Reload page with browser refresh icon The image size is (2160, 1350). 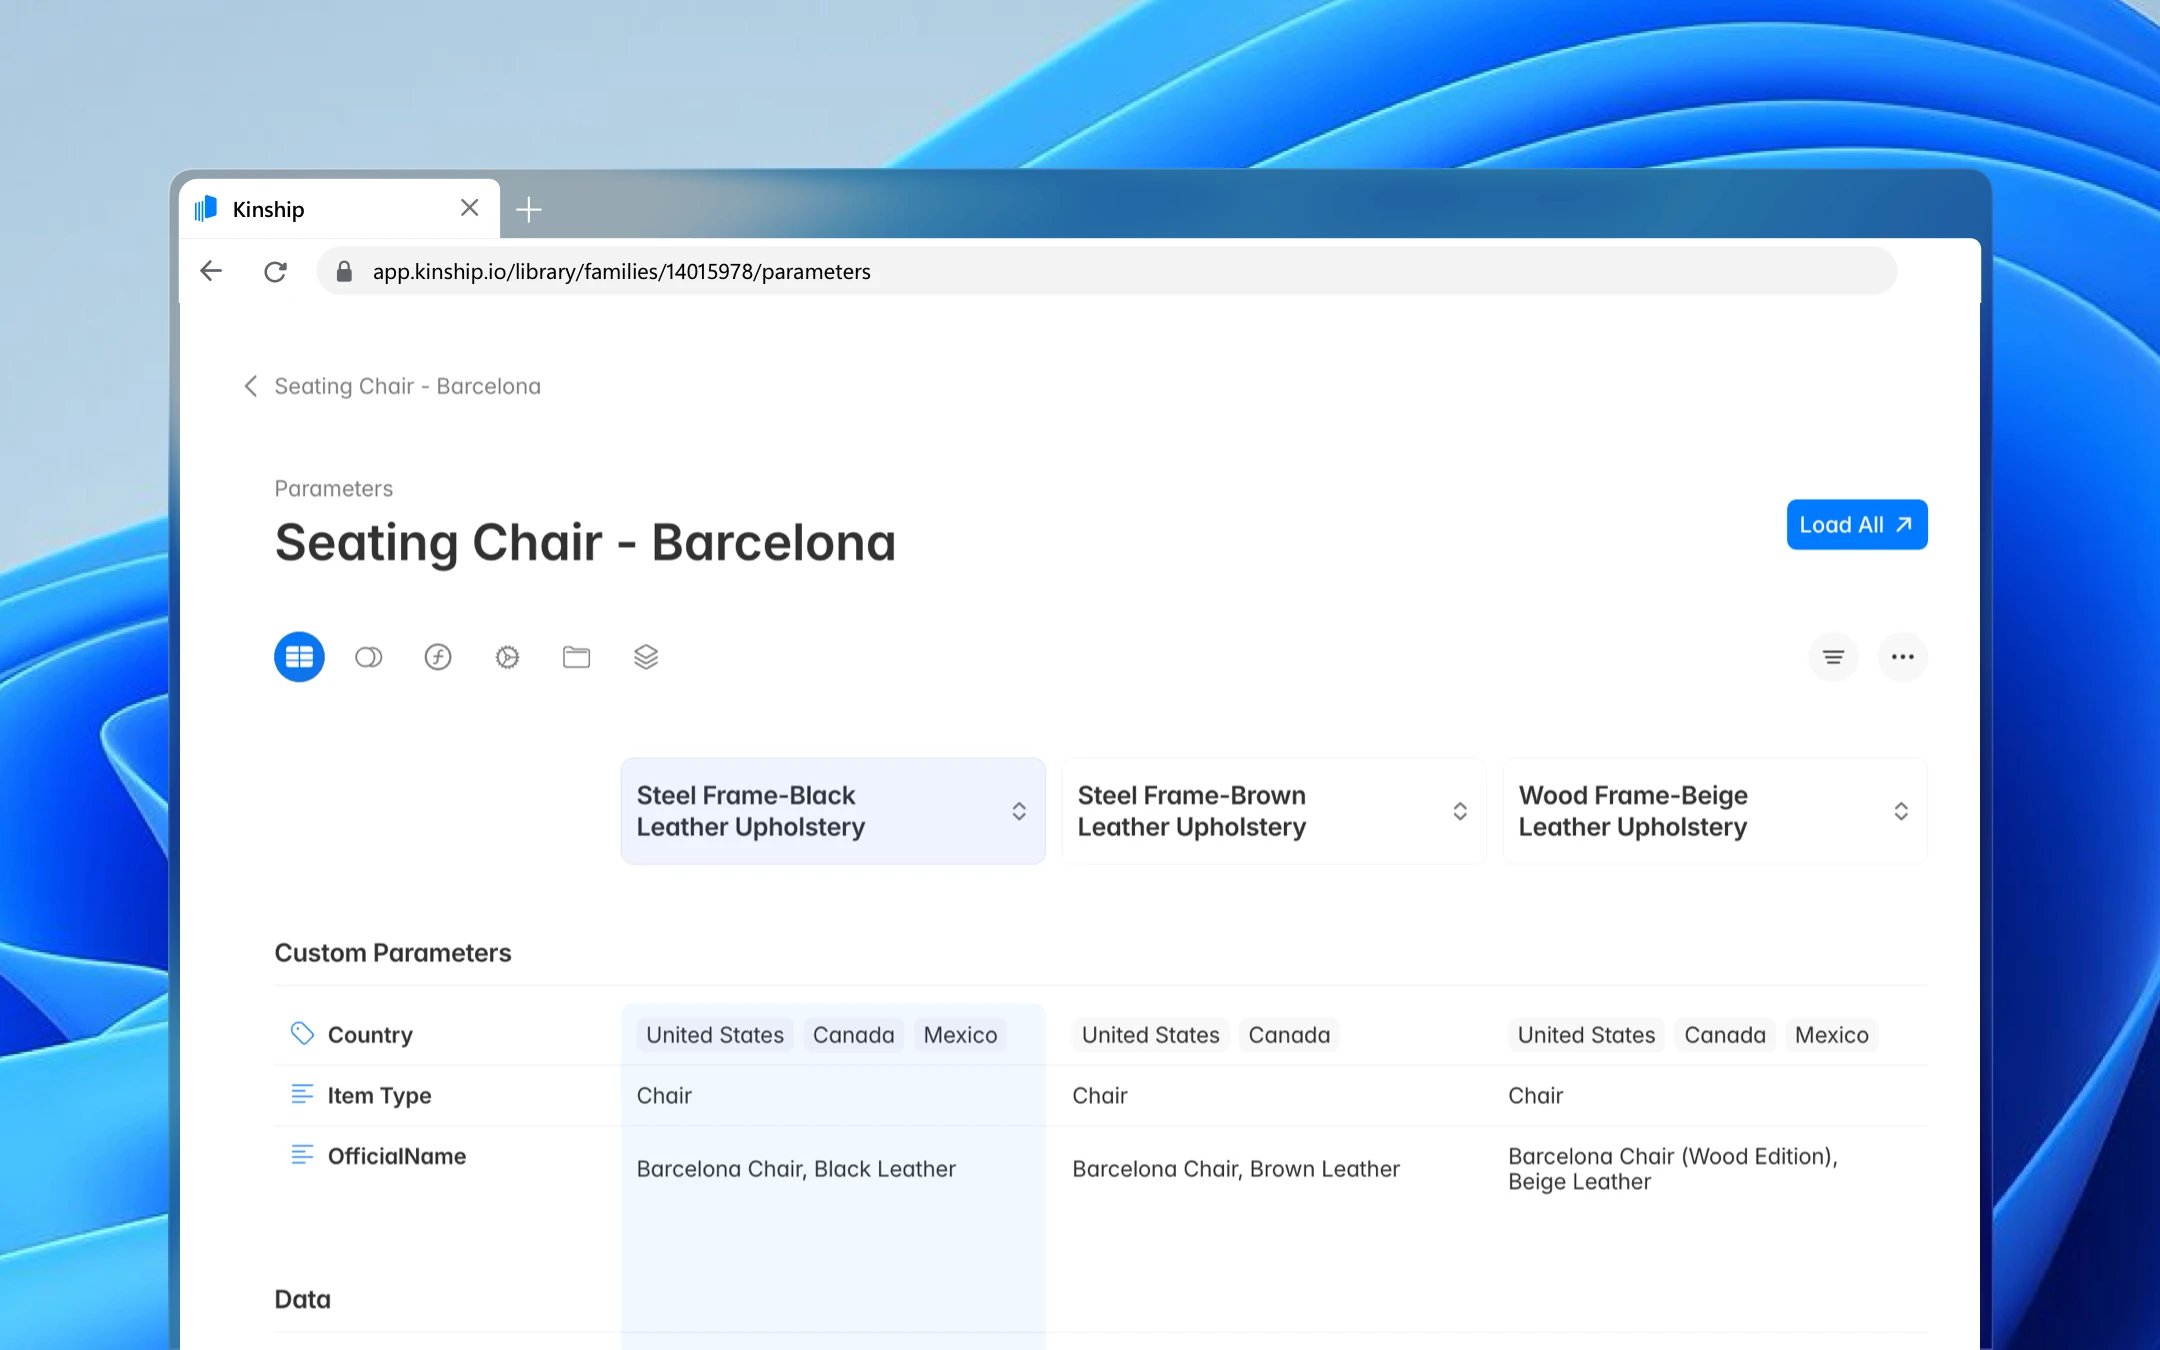tap(275, 271)
